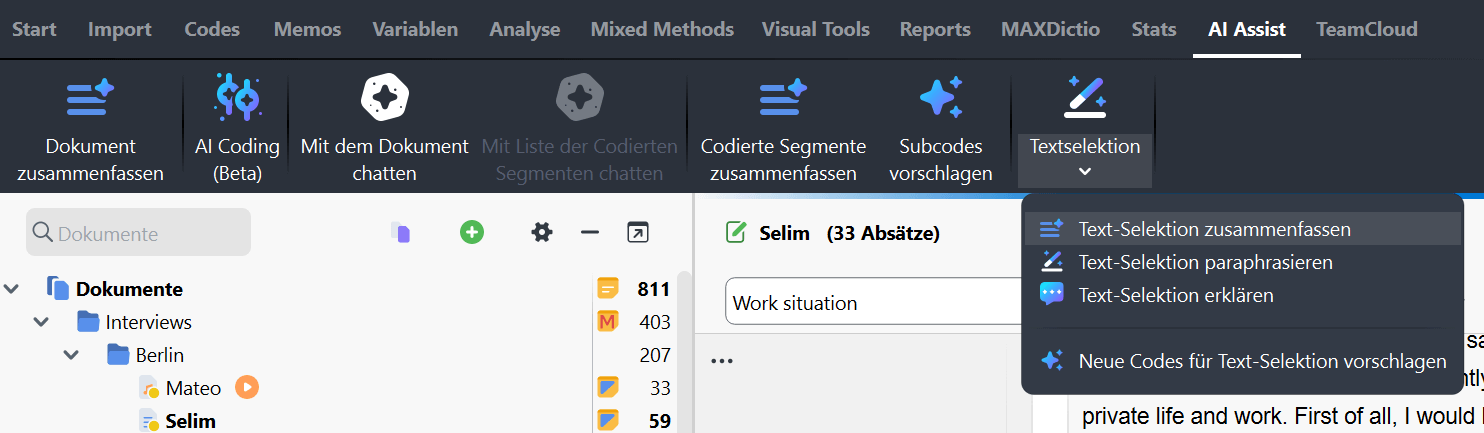Viewport: 1484px width, 433px height.
Task: Click green plus icon to add document
Action: point(472,233)
